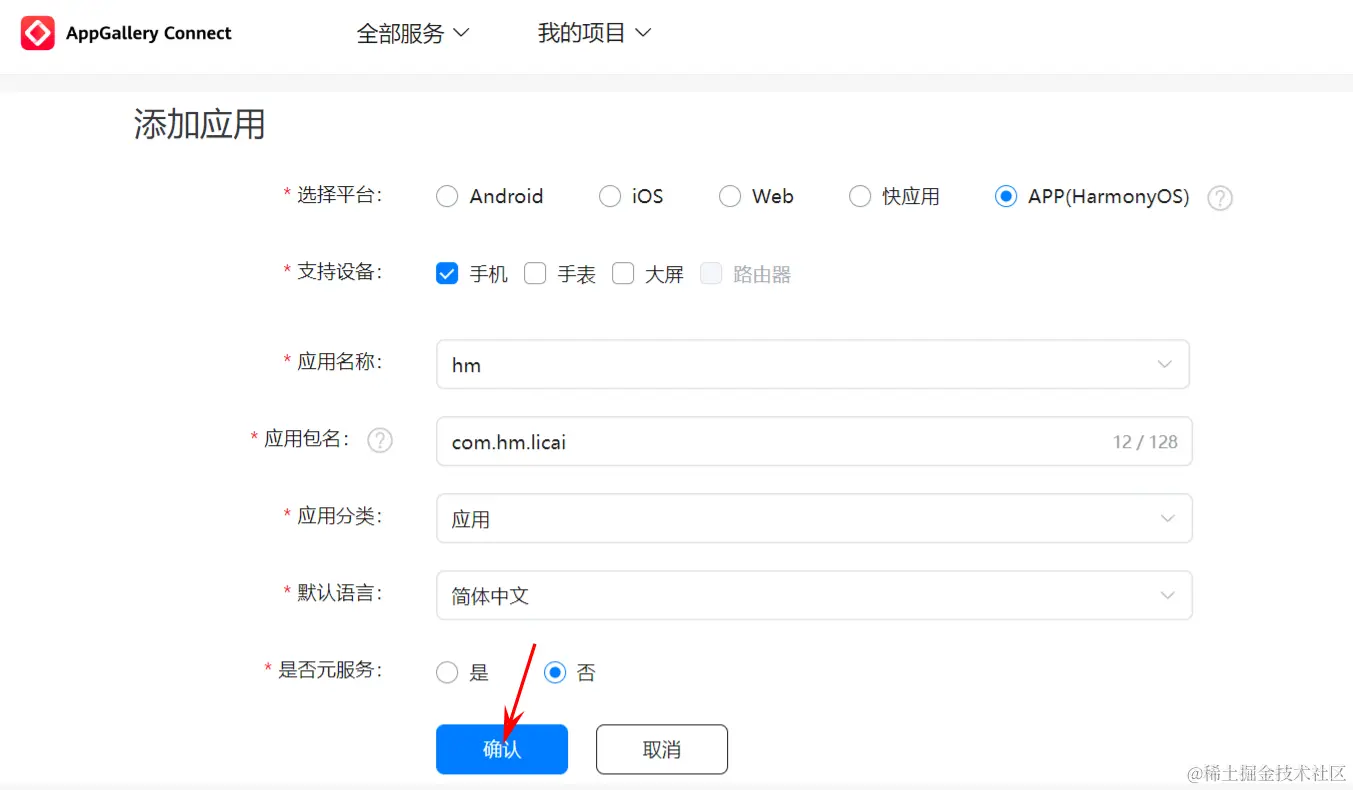Image resolution: width=1353 pixels, height=790 pixels.
Task: Open the 默认语言 dropdown showing 简体中文
Action: pos(814,595)
